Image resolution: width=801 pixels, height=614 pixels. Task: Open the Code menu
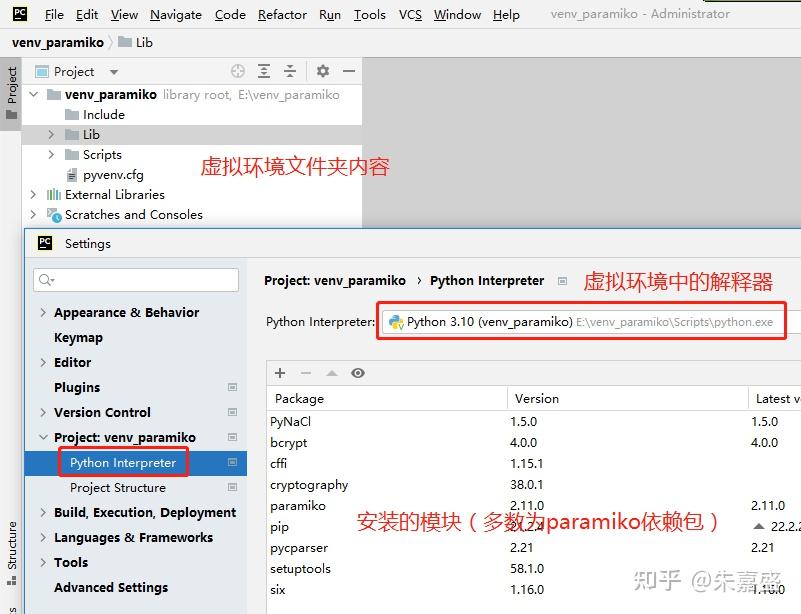coord(230,15)
